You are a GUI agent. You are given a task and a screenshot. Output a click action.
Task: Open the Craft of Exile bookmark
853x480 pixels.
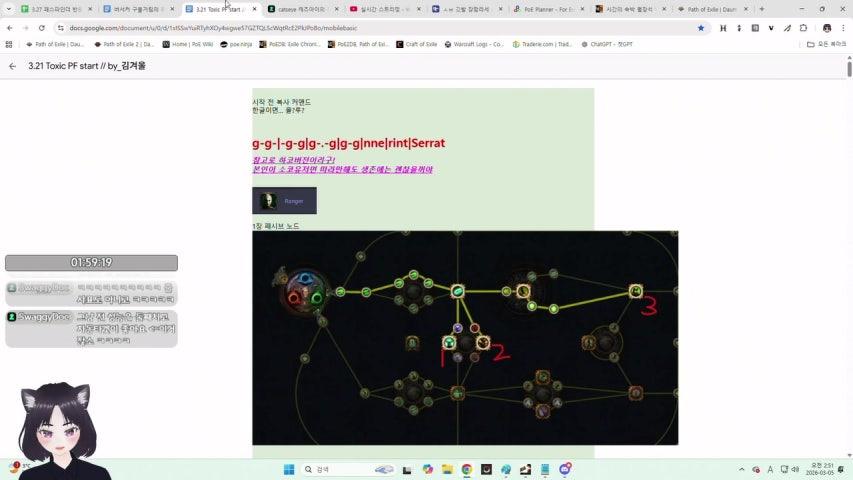(417, 44)
